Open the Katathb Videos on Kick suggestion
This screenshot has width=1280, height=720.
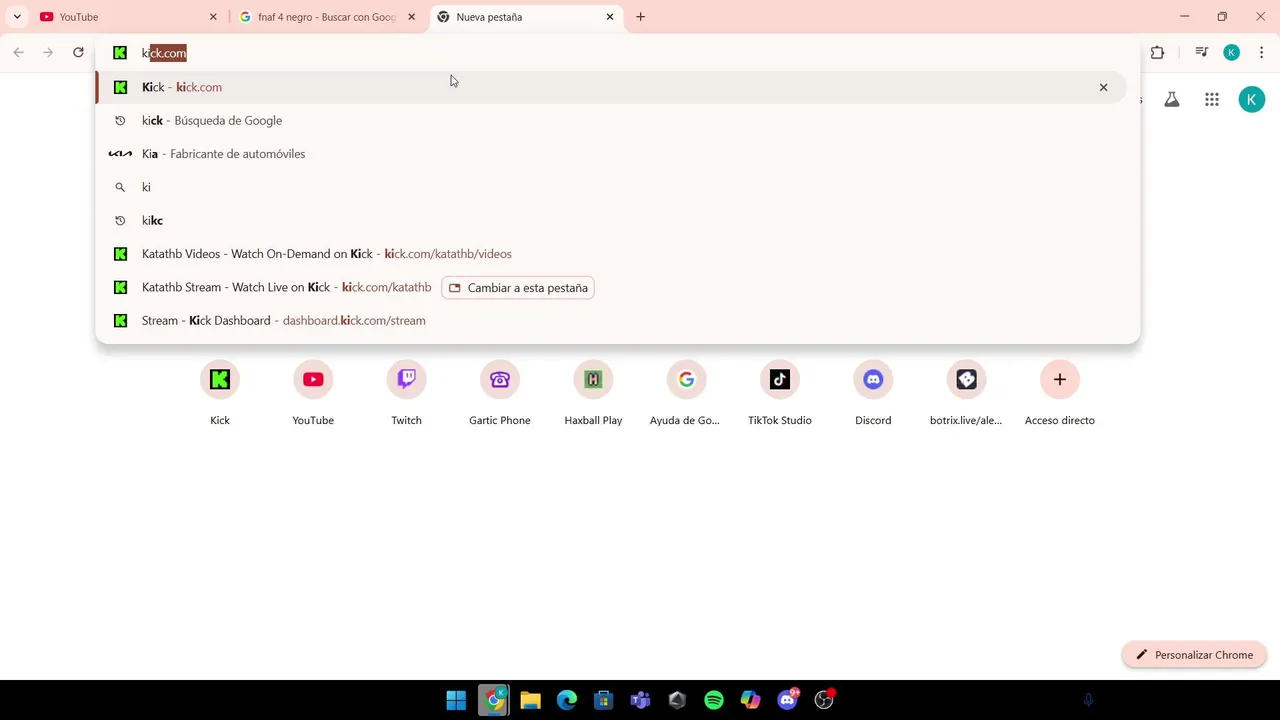pos(611,254)
